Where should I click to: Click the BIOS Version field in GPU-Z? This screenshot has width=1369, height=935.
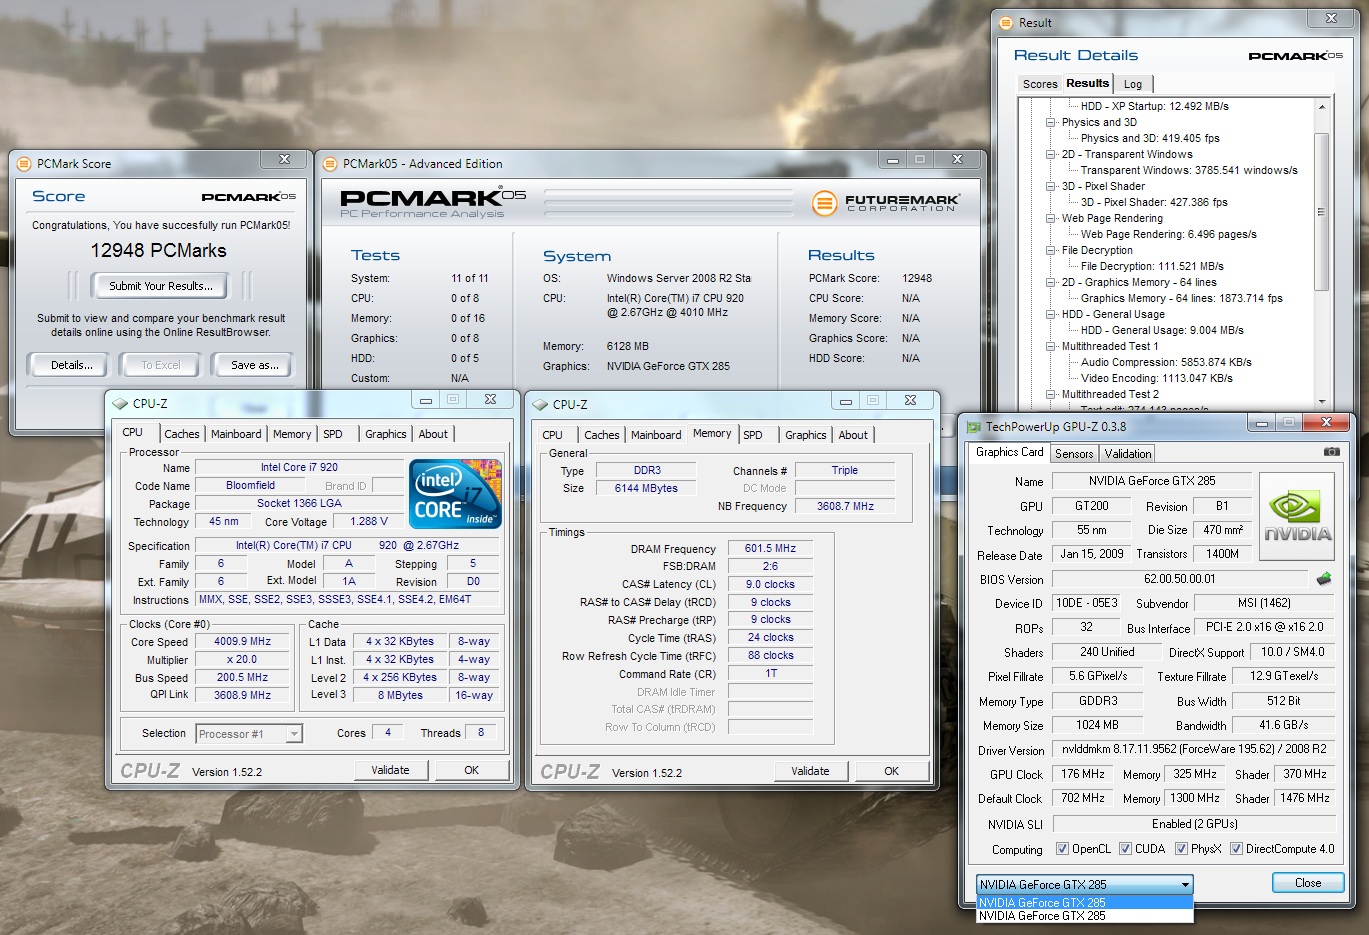click(1180, 579)
